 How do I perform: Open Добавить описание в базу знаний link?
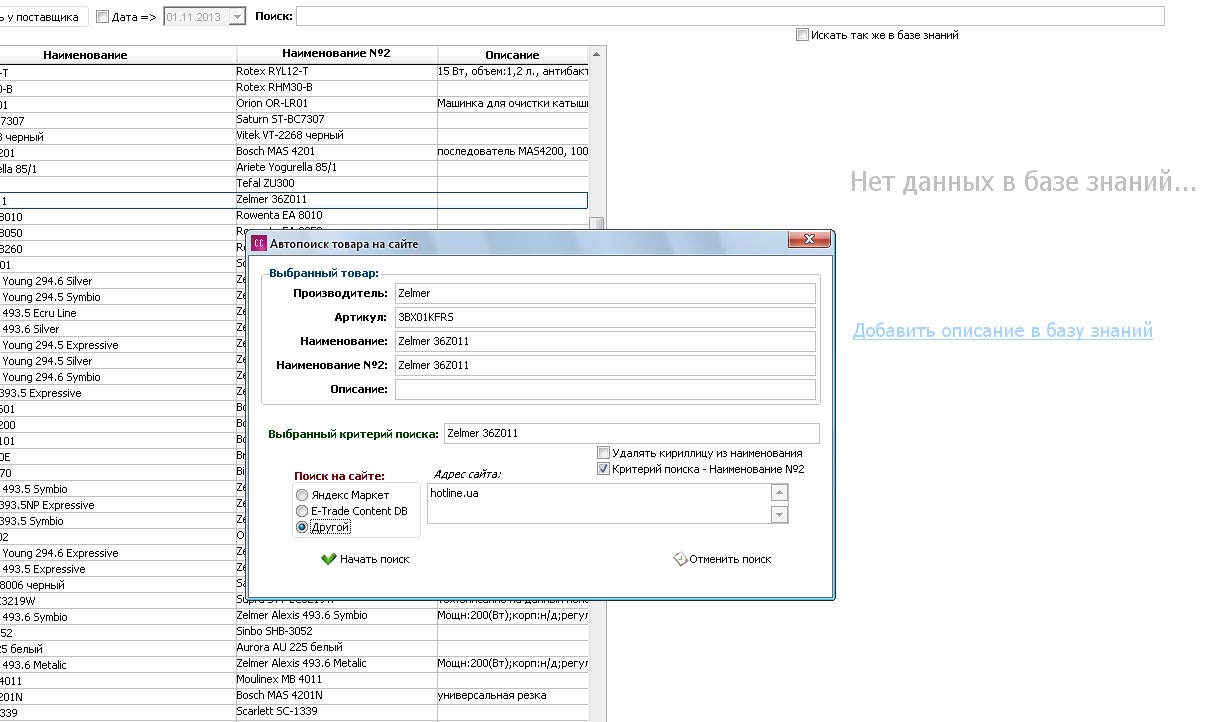[1003, 331]
